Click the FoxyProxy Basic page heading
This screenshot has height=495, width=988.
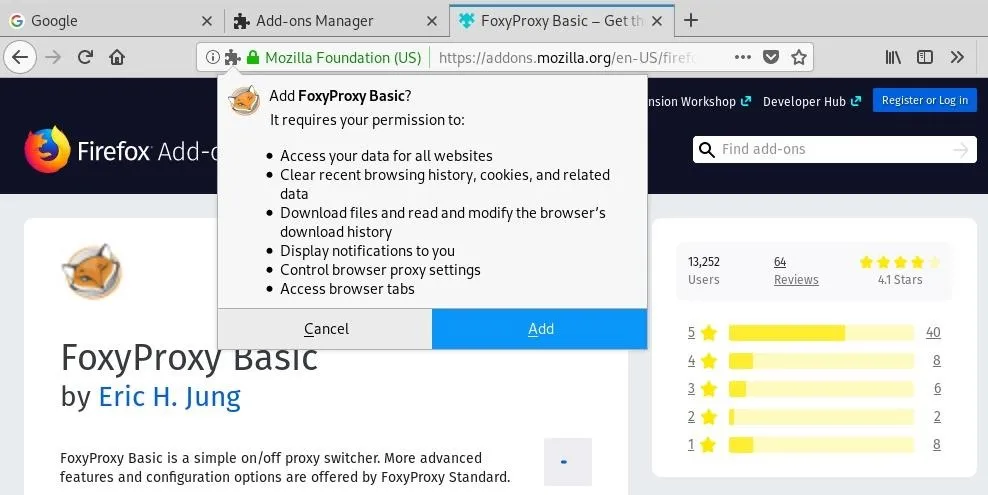tap(190, 358)
